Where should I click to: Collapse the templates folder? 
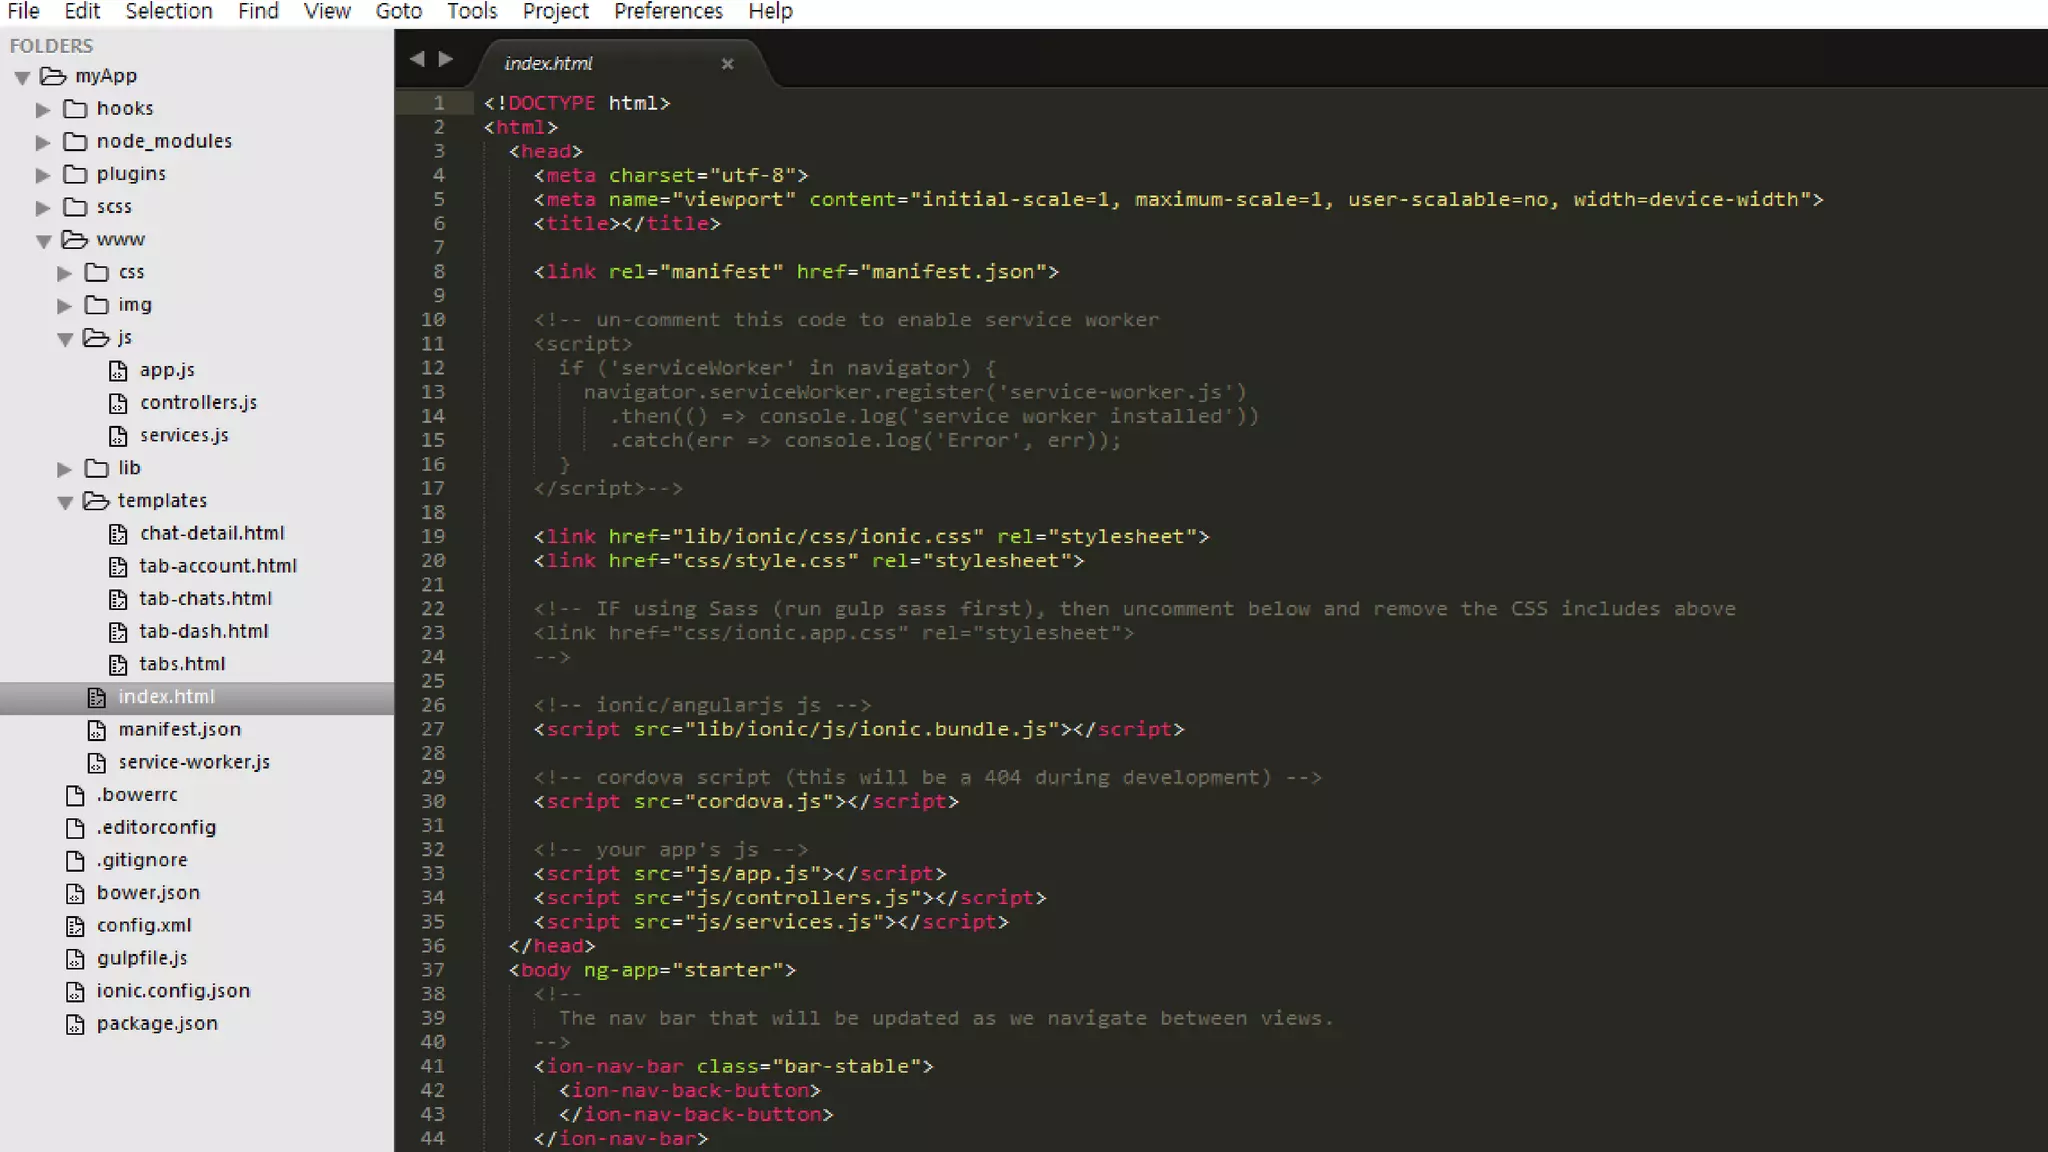65,502
